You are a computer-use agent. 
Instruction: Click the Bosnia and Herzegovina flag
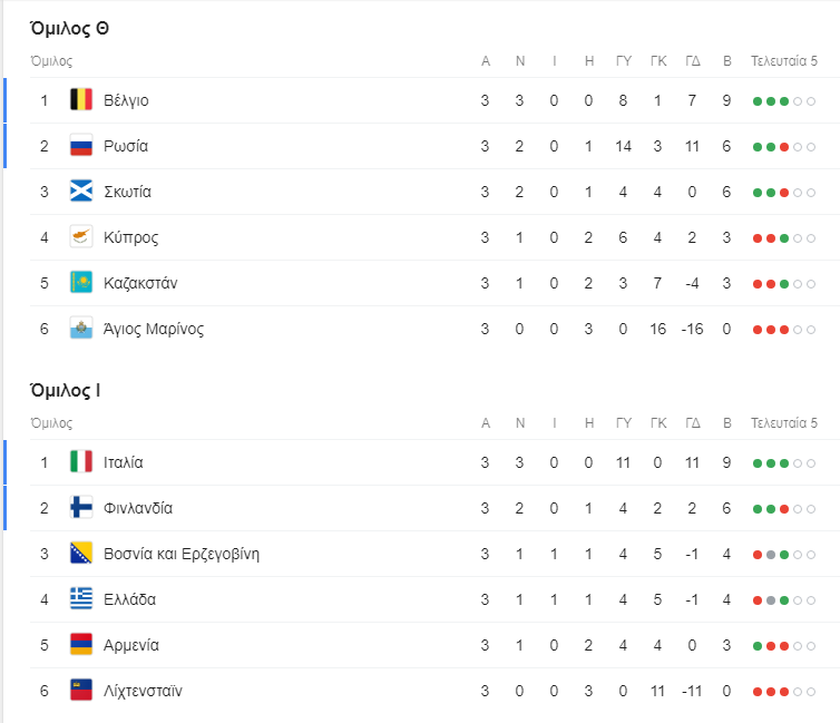81,553
